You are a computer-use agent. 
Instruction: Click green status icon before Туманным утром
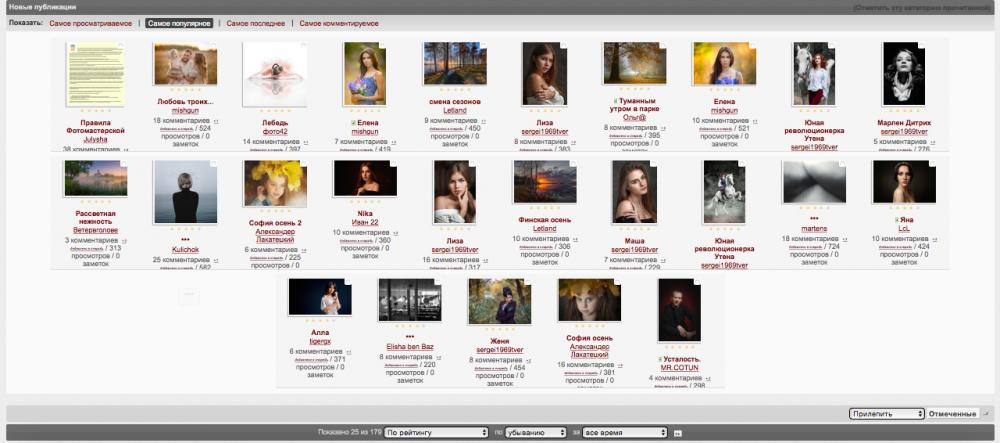615,101
